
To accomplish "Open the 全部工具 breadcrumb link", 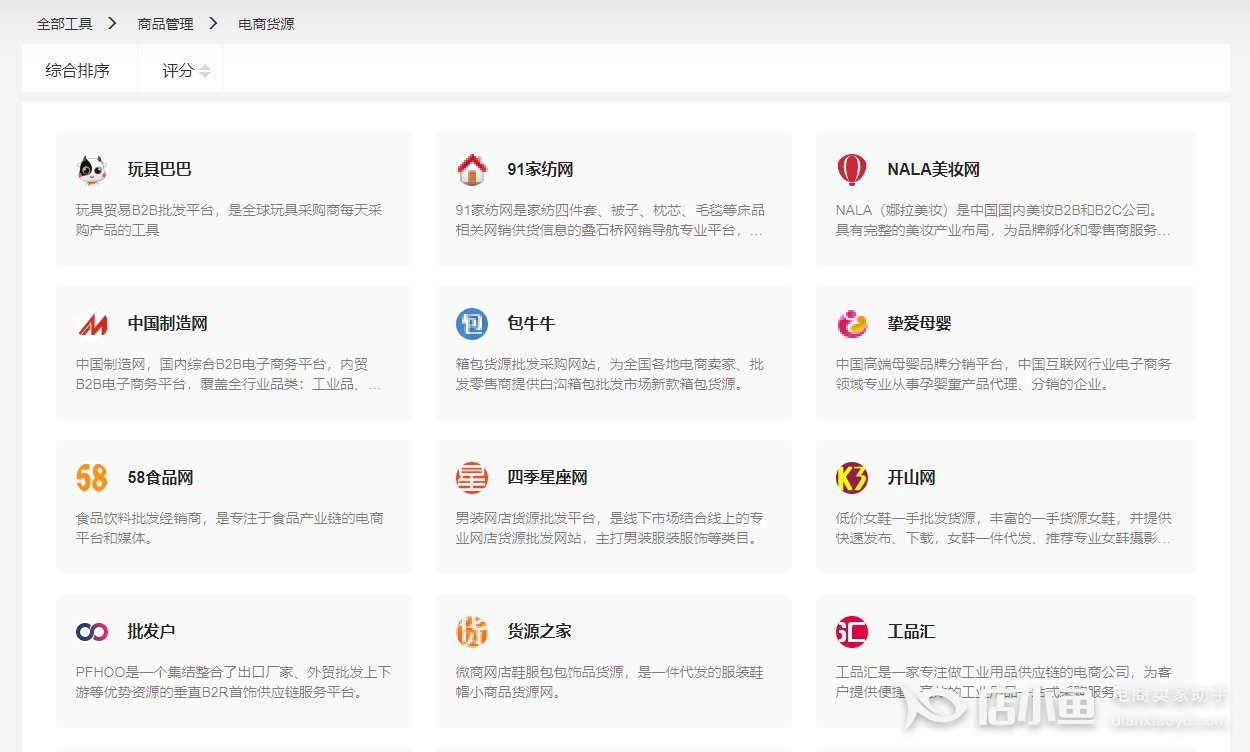I will point(64,23).
